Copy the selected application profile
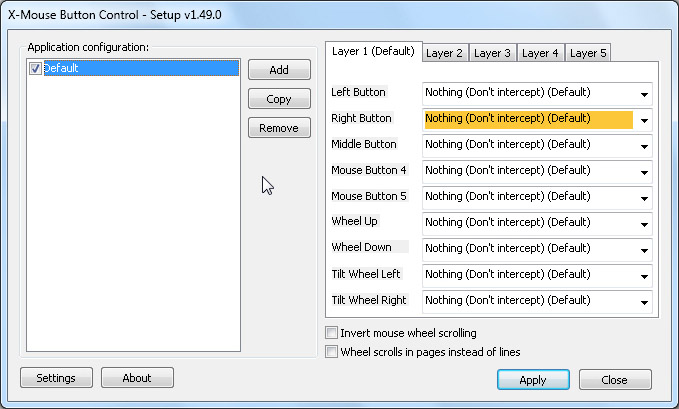This screenshot has width=679, height=409. point(279,99)
